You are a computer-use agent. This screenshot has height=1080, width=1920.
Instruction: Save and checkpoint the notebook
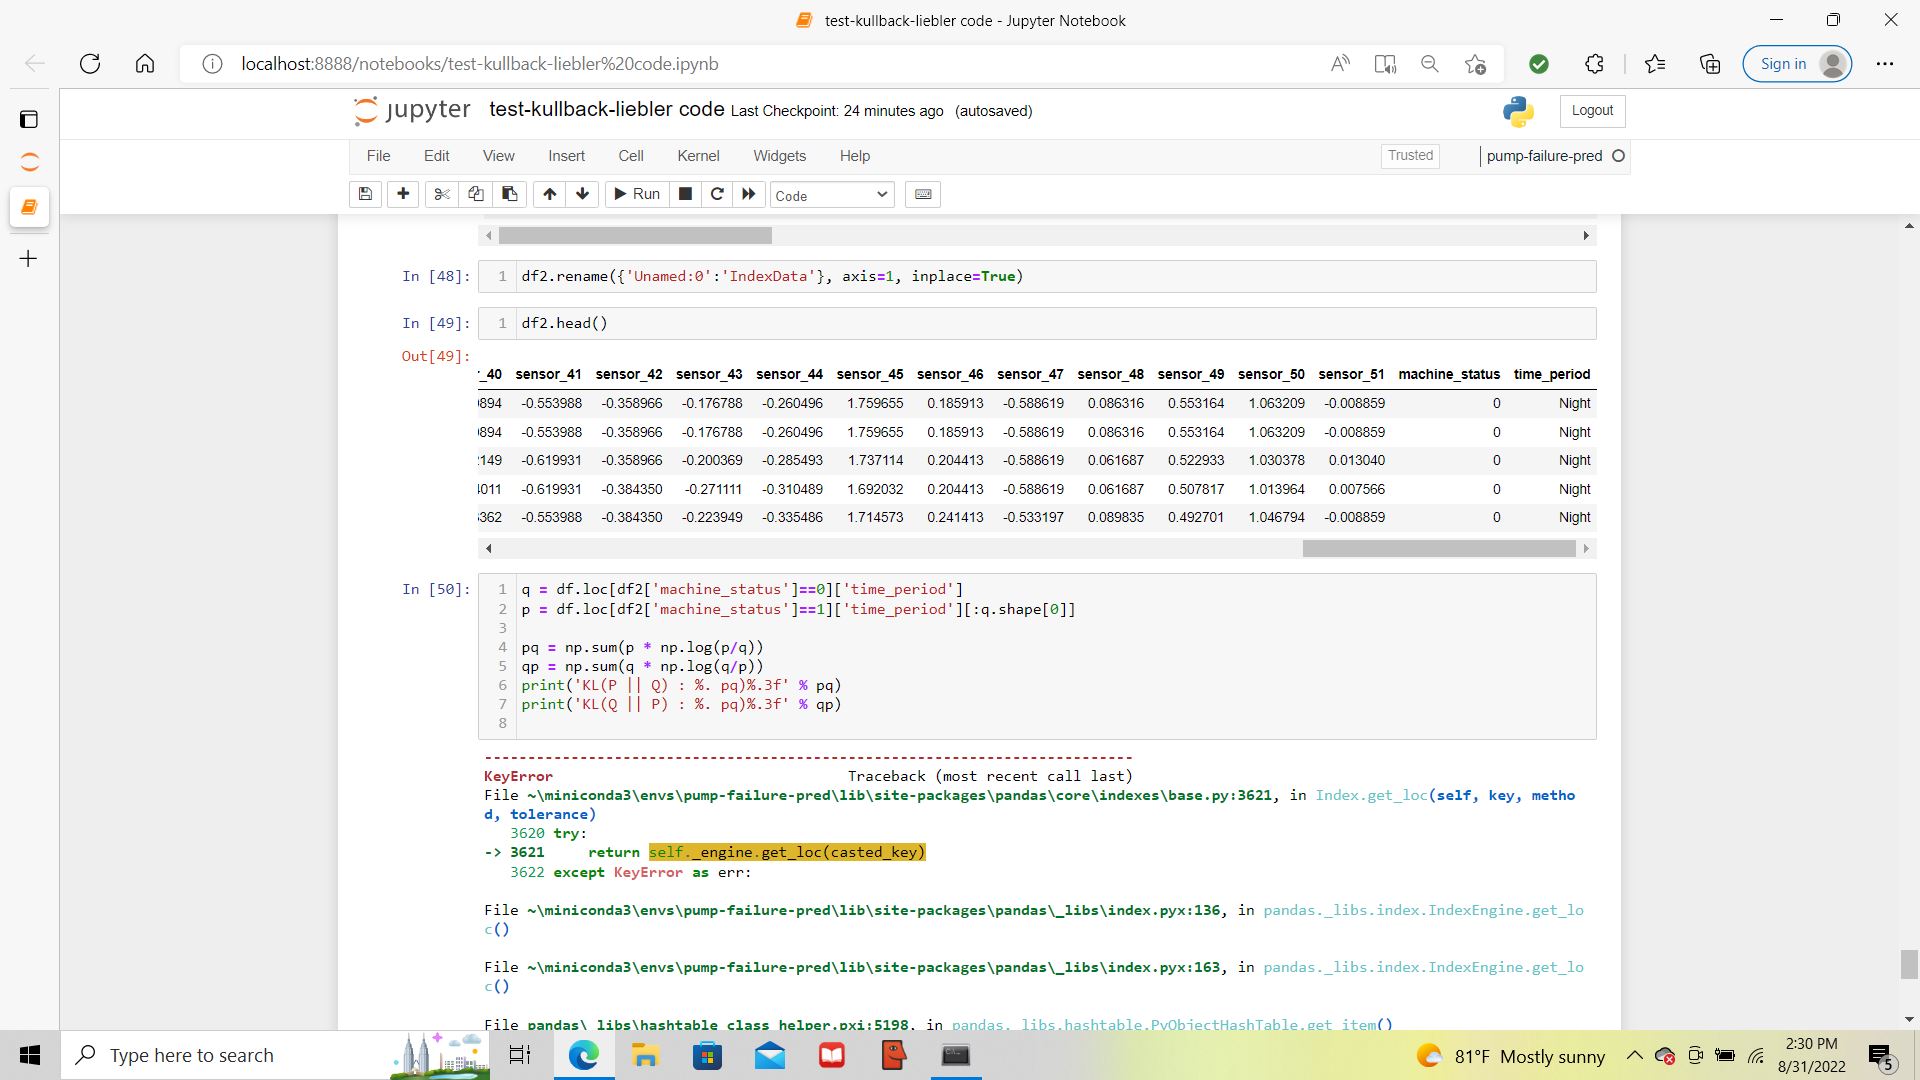[x=365, y=194]
